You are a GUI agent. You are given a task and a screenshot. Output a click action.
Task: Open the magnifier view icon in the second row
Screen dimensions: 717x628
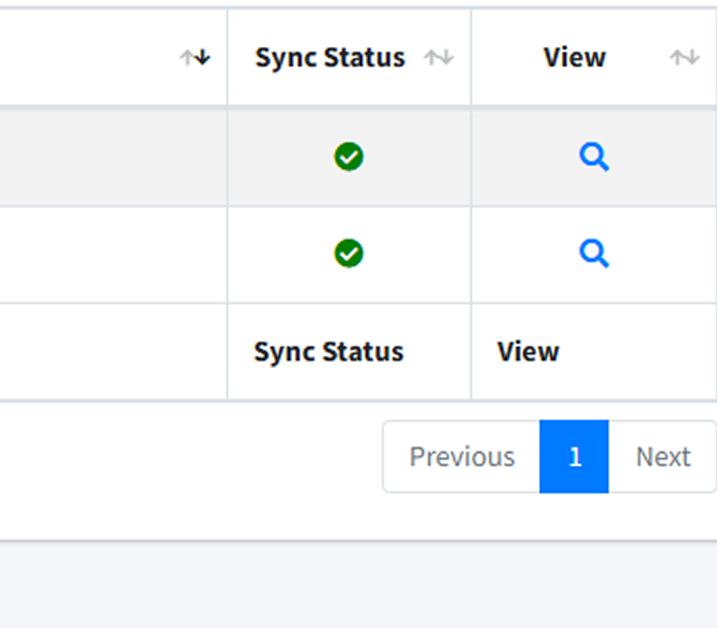[x=594, y=253]
